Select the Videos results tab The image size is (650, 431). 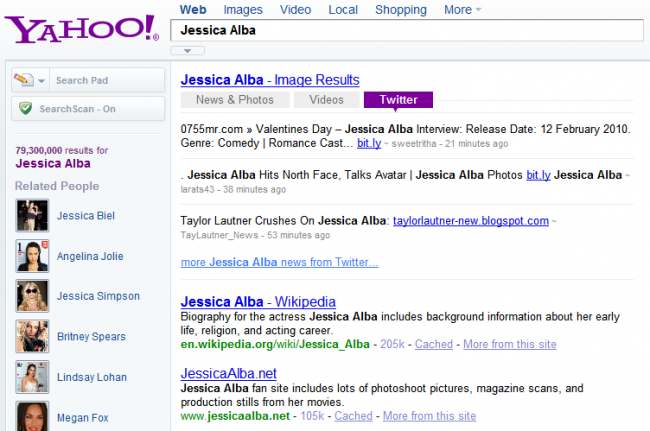(x=326, y=100)
